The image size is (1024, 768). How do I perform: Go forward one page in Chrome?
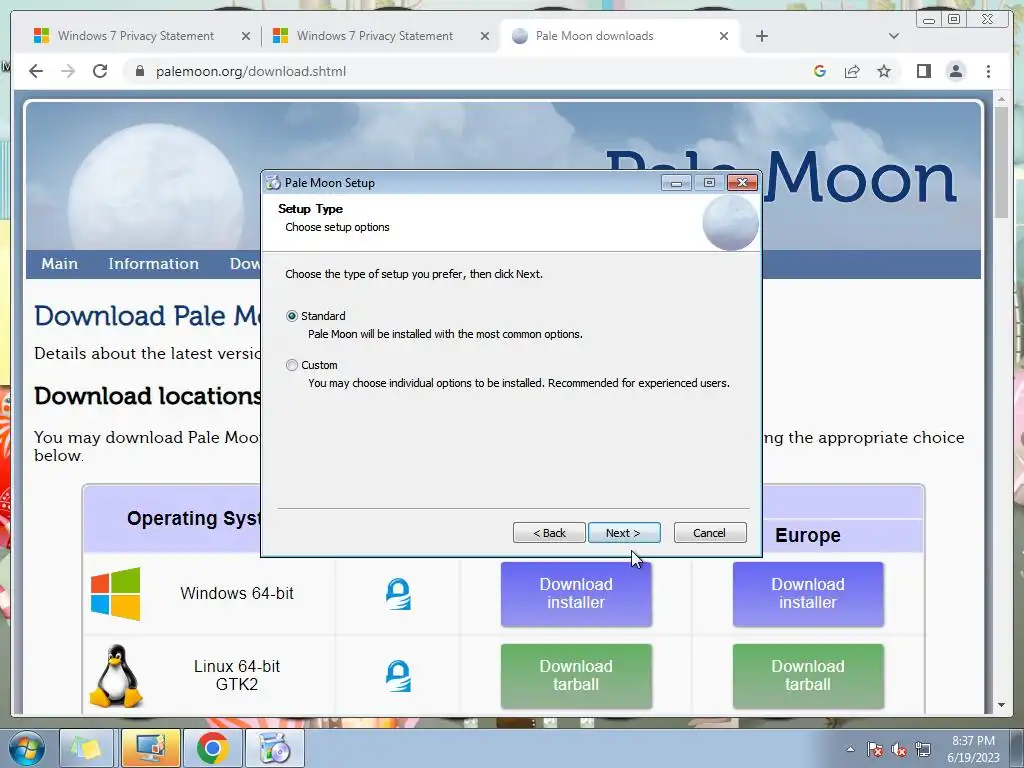(x=68, y=71)
